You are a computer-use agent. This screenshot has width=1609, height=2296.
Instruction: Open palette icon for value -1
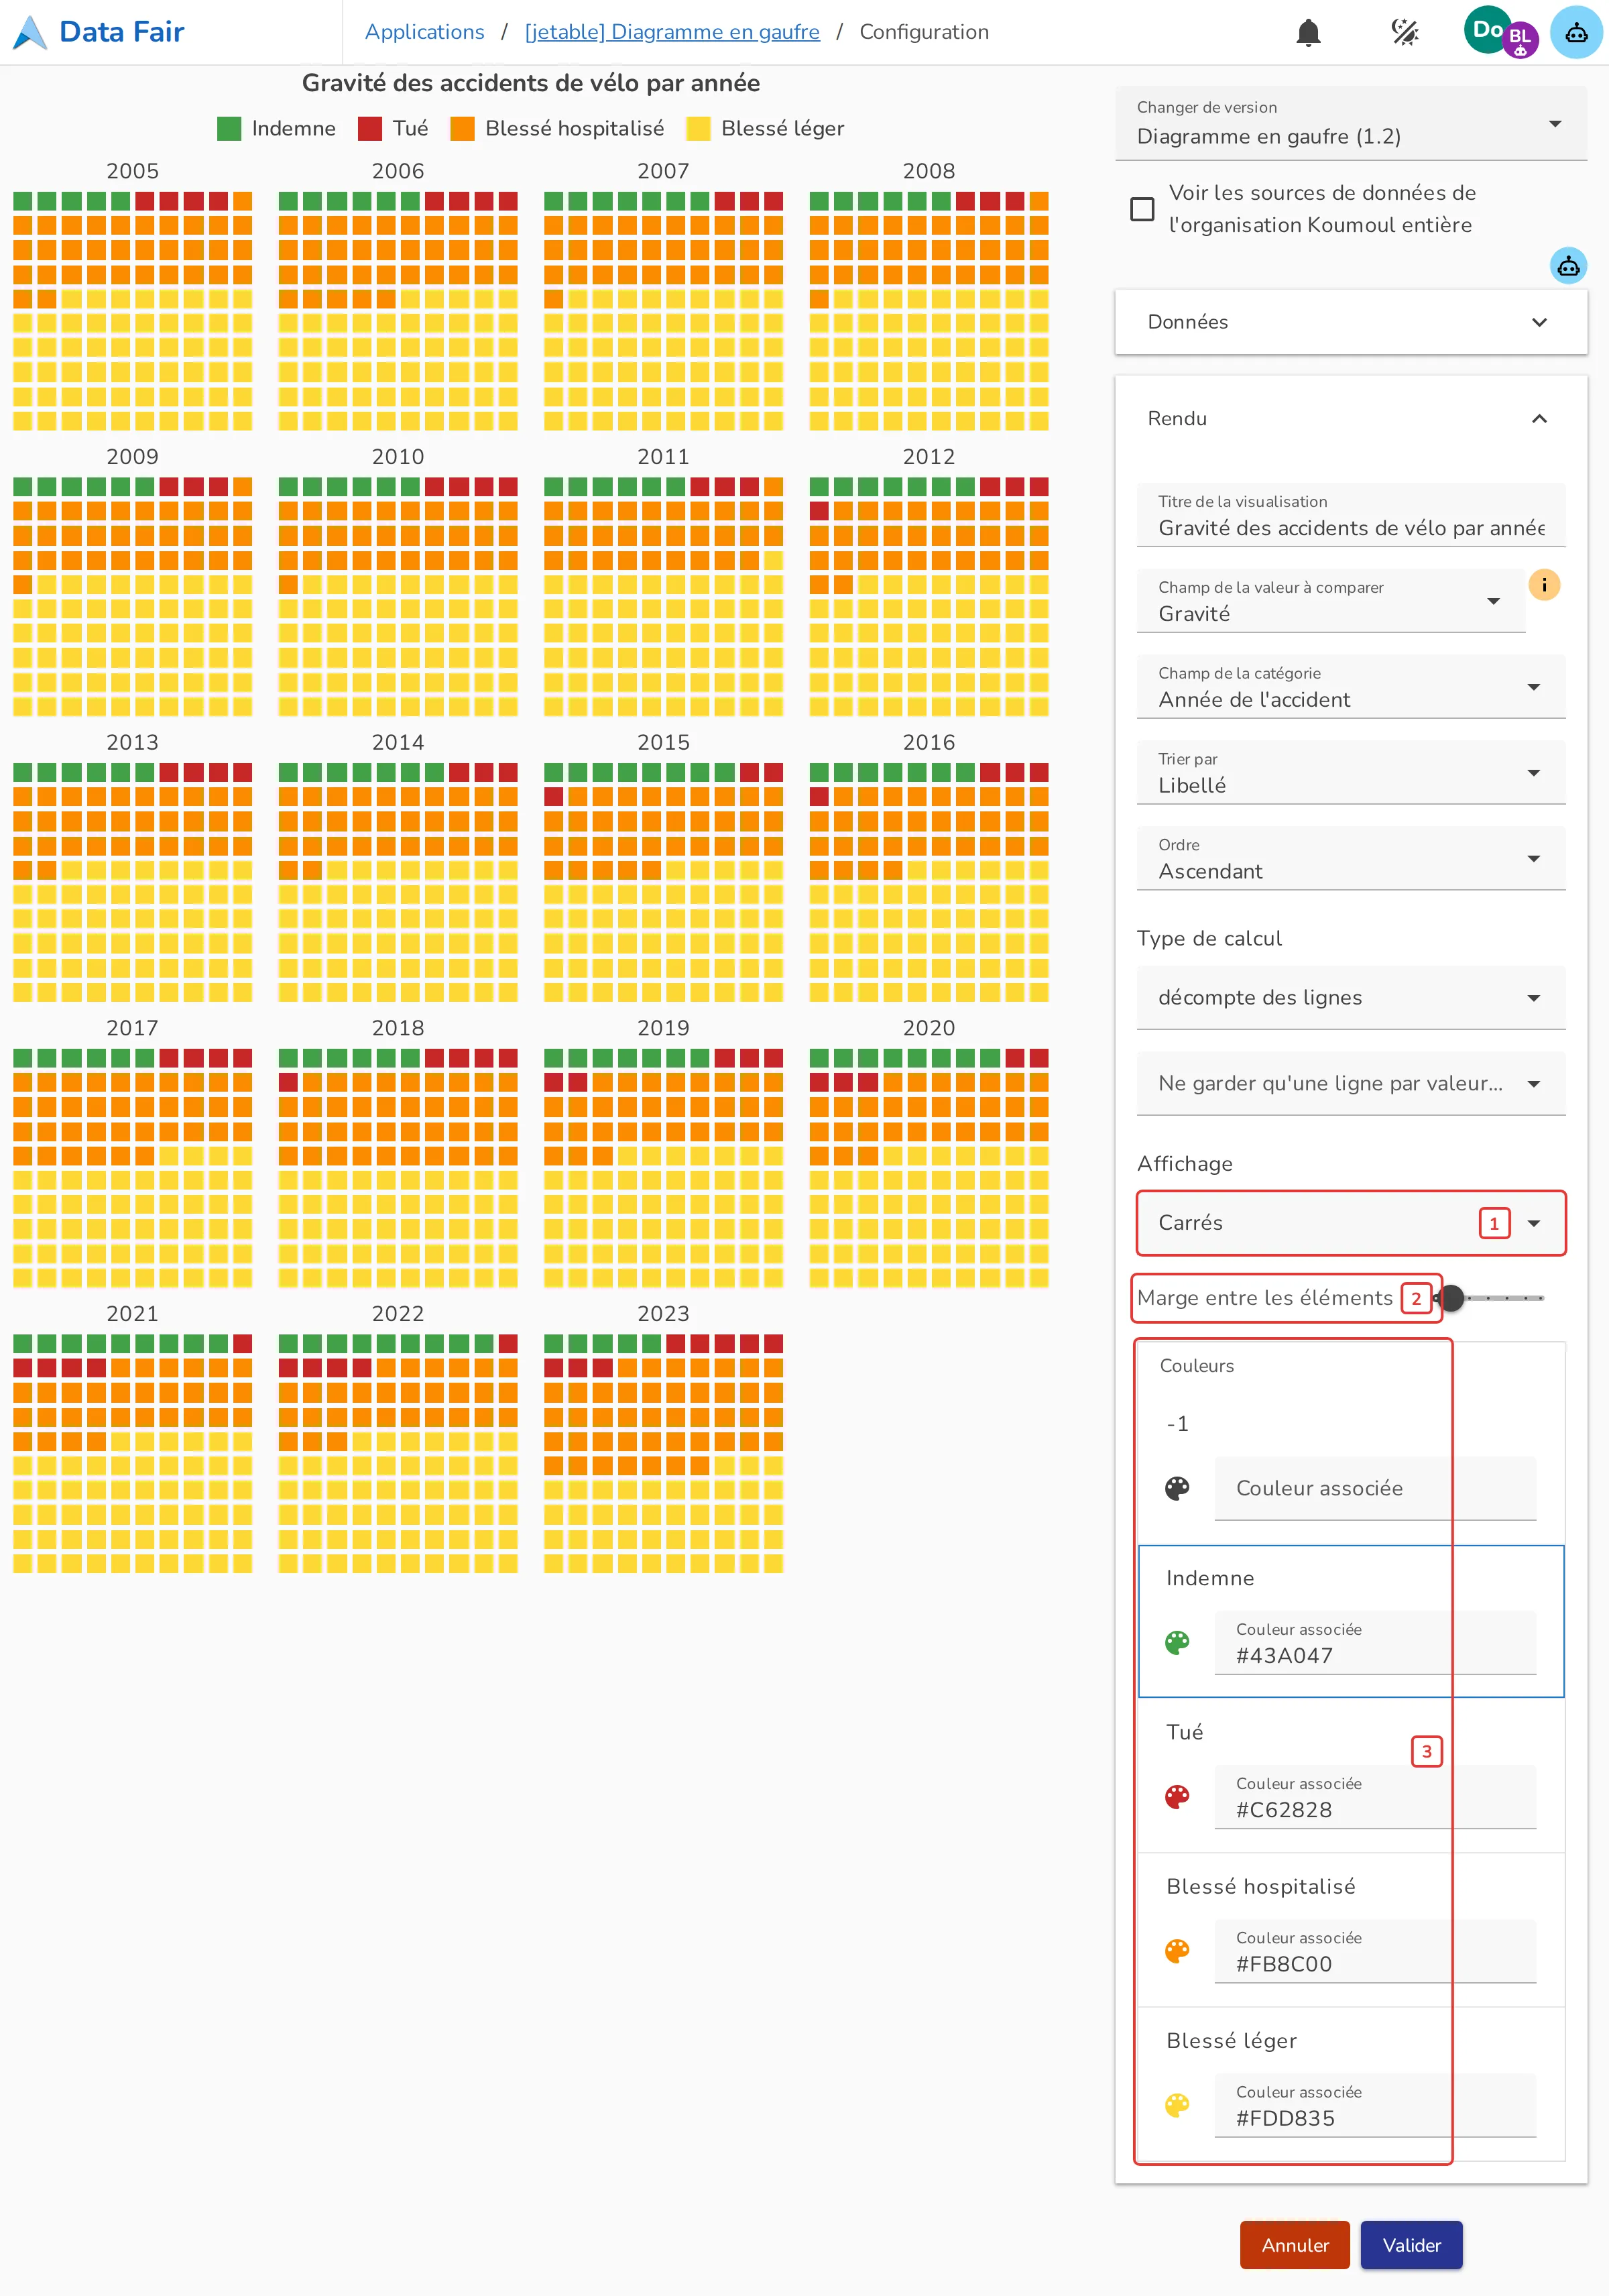pos(1177,1488)
